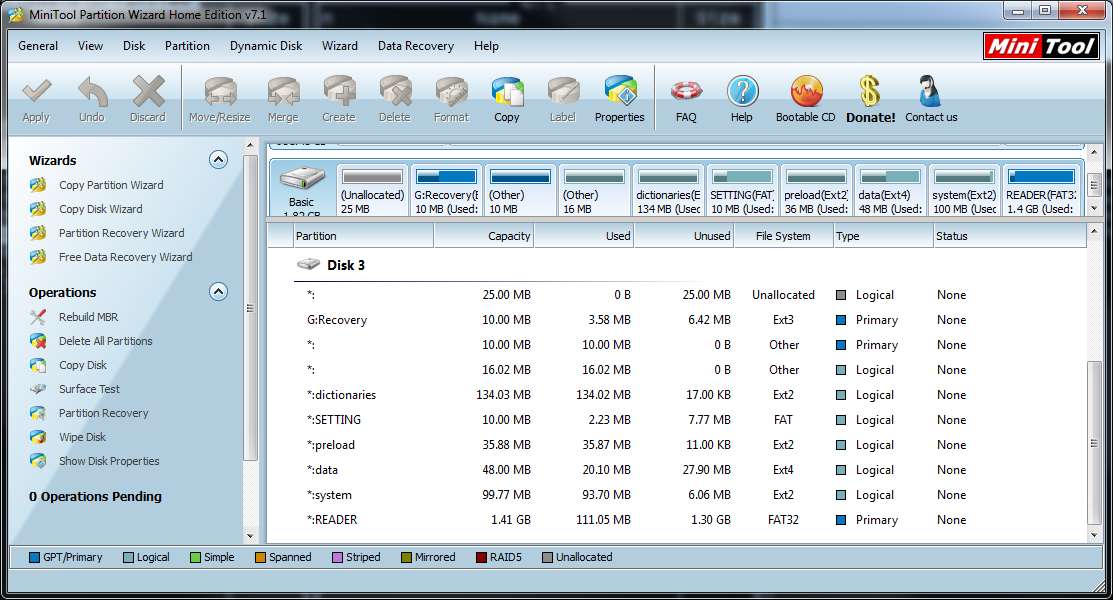Image resolution: width=1113 pixels, height=600 pixels.
Task: Sort by the Status column header
Action: coord(1009,236)
